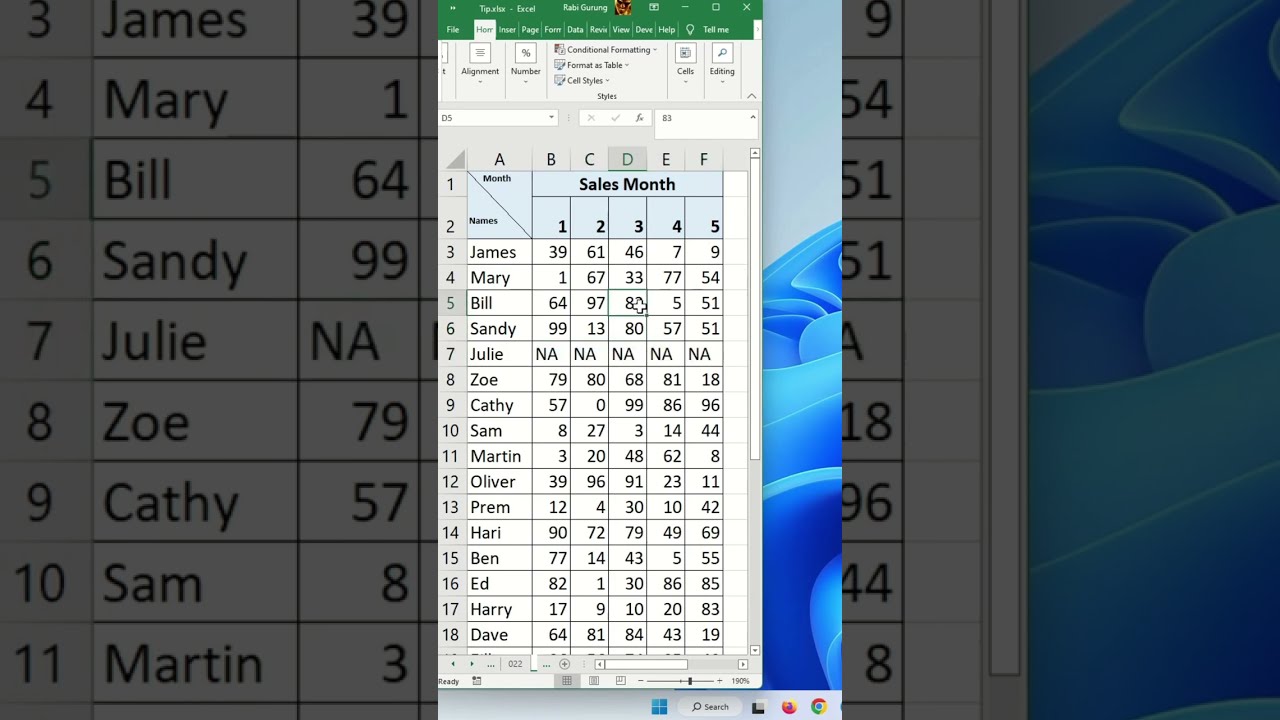
Task: Switch to the Insert tab
Action: pyautogui.click(x=508, y=30)
